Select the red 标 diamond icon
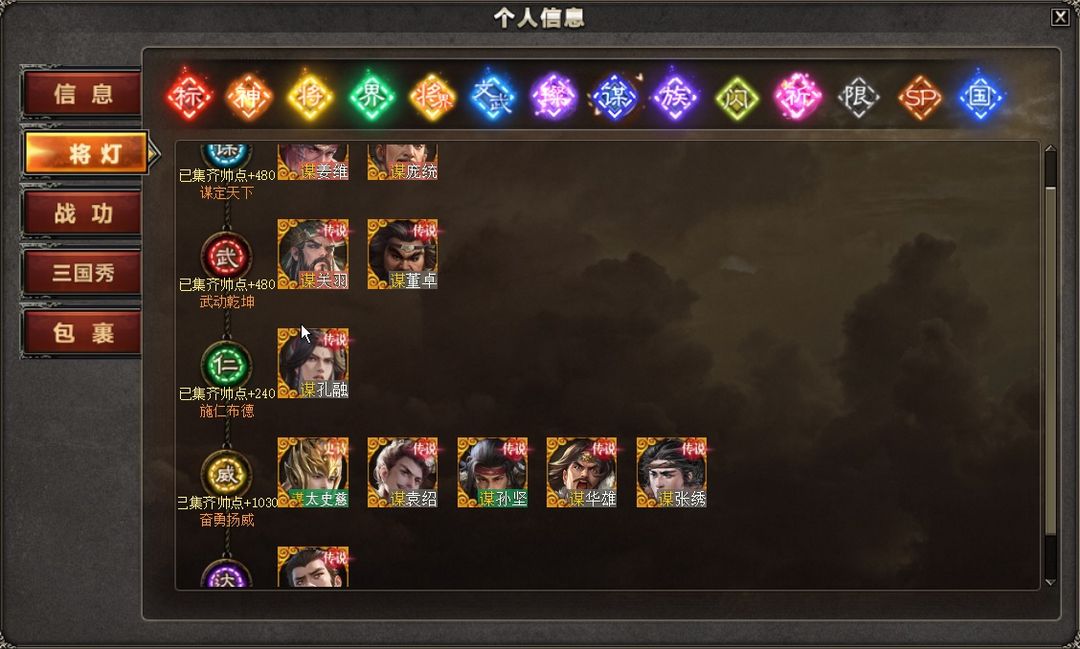 click(x=188, y=96)
